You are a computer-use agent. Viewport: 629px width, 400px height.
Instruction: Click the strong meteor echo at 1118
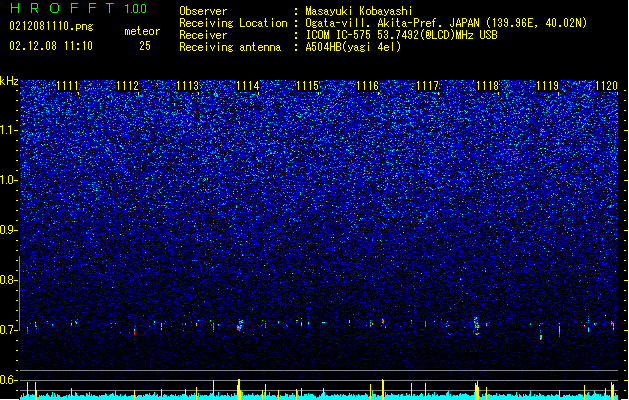476,326
